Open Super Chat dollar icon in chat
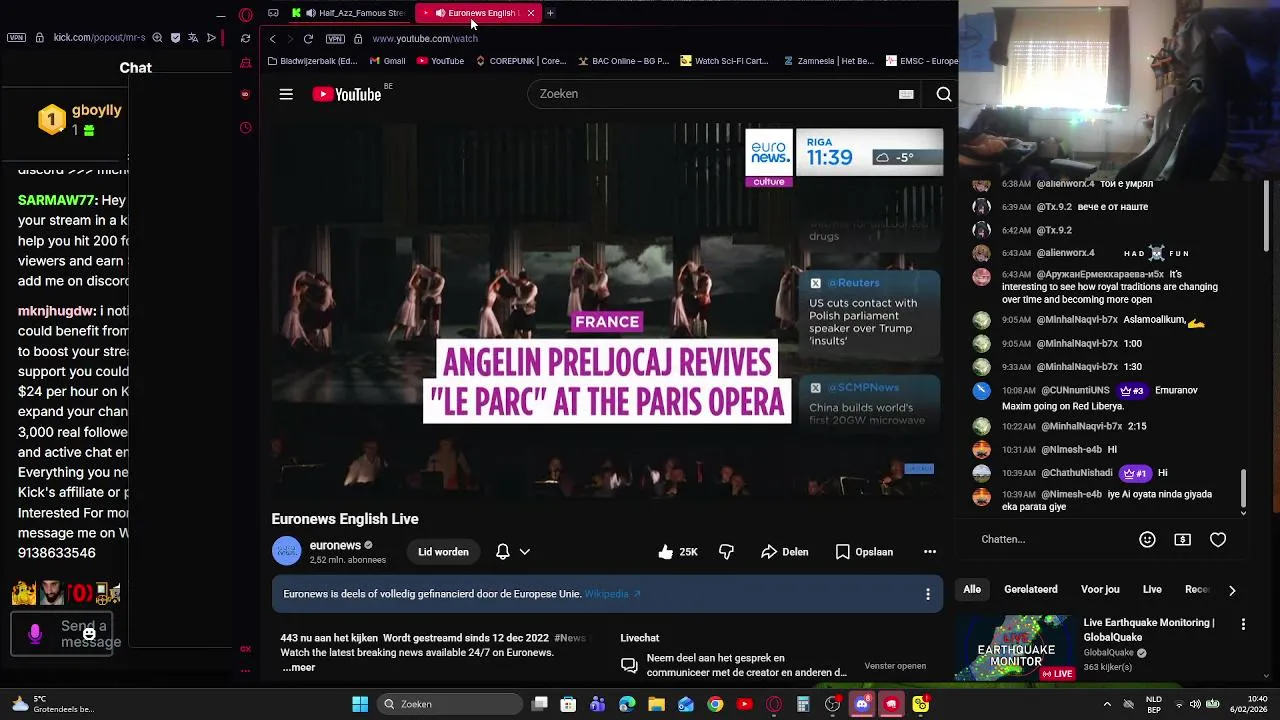This screenshot has height=720, width=1280. [x=1182, y=539]
